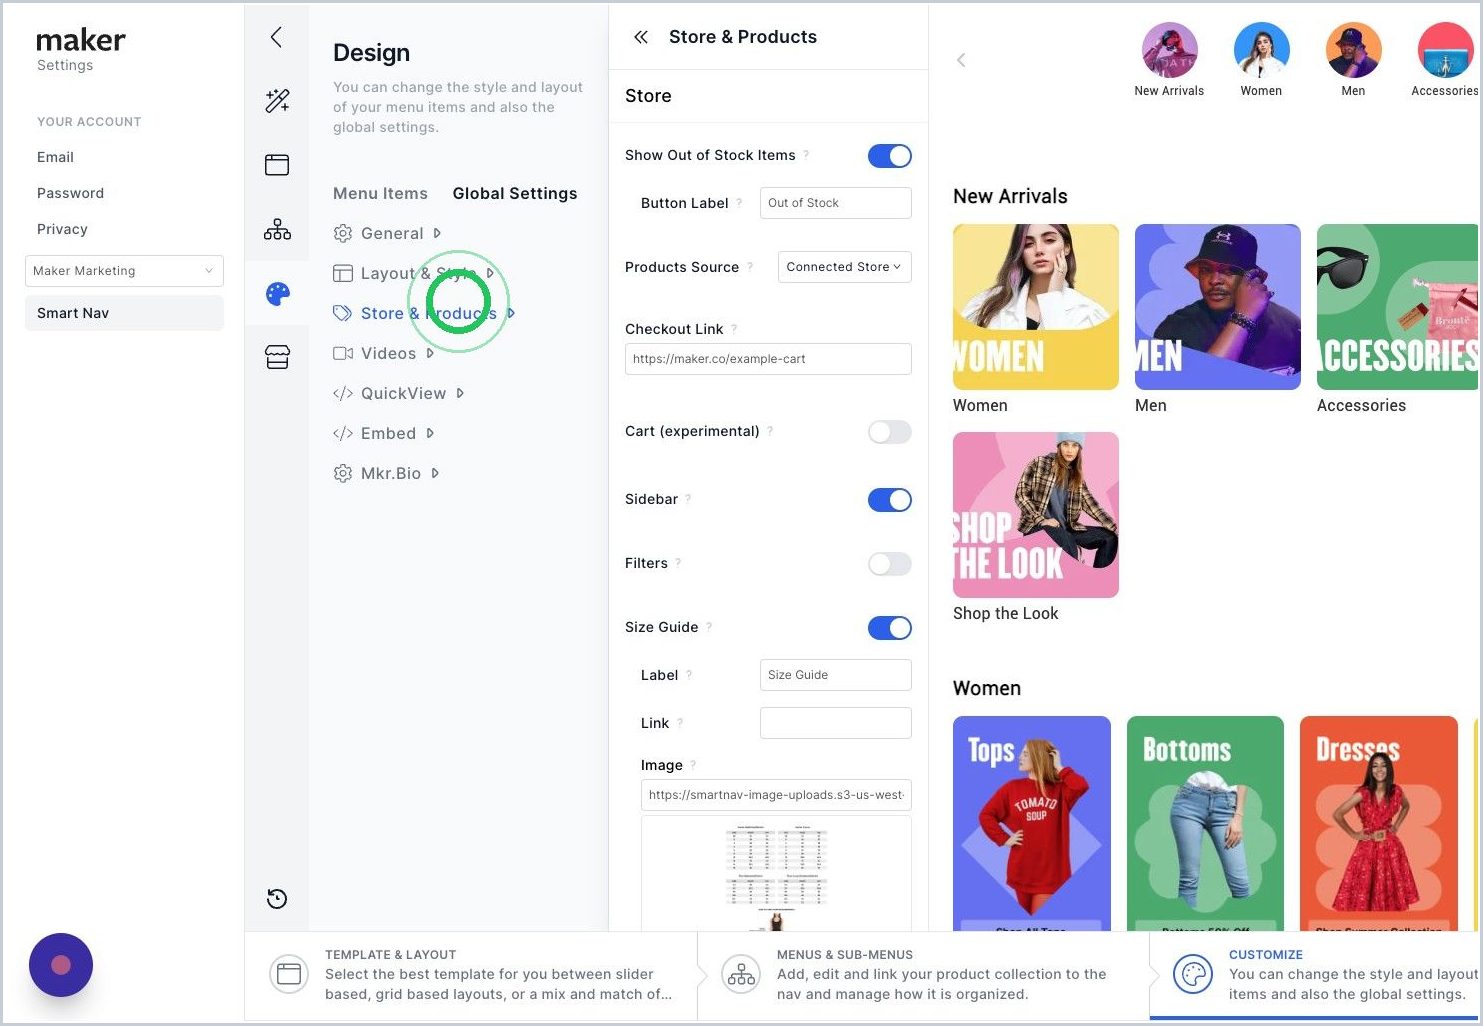Expand the Embed settings section
The image size is (1483, 1026).
[x=384, y=433]
